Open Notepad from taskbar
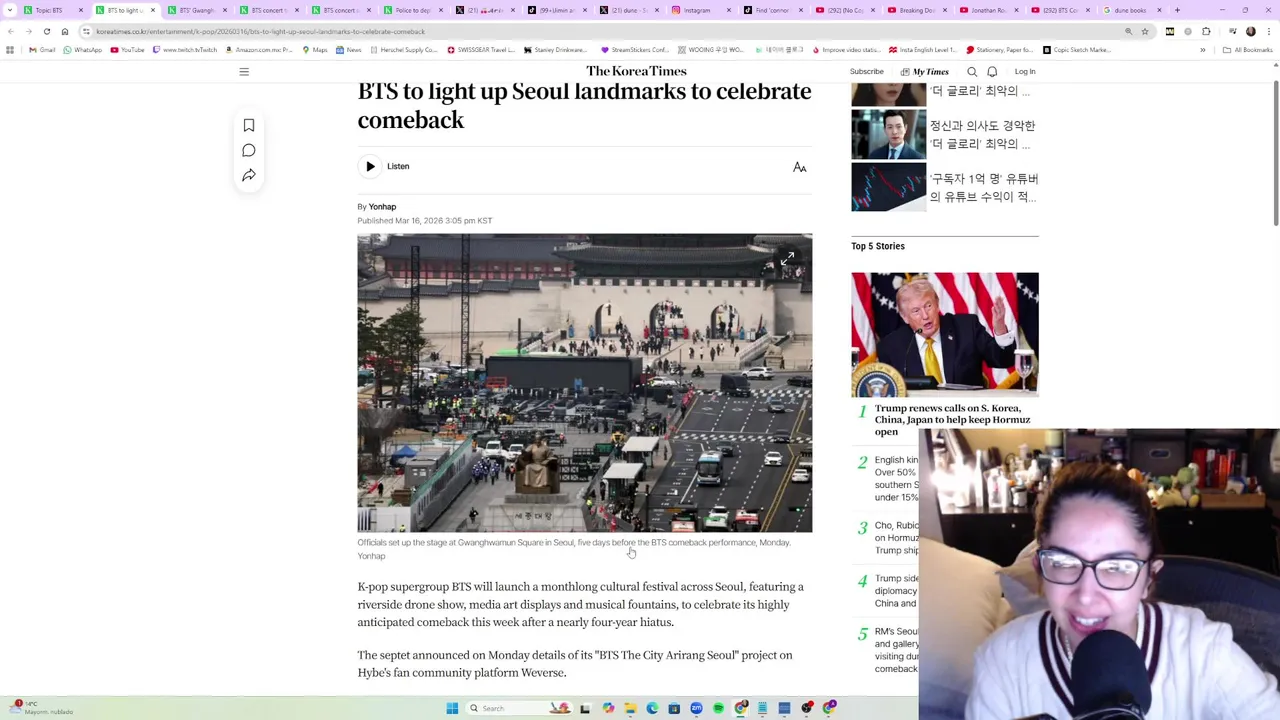The width and height of the screenshot is (1280, 720). [762, 708]
